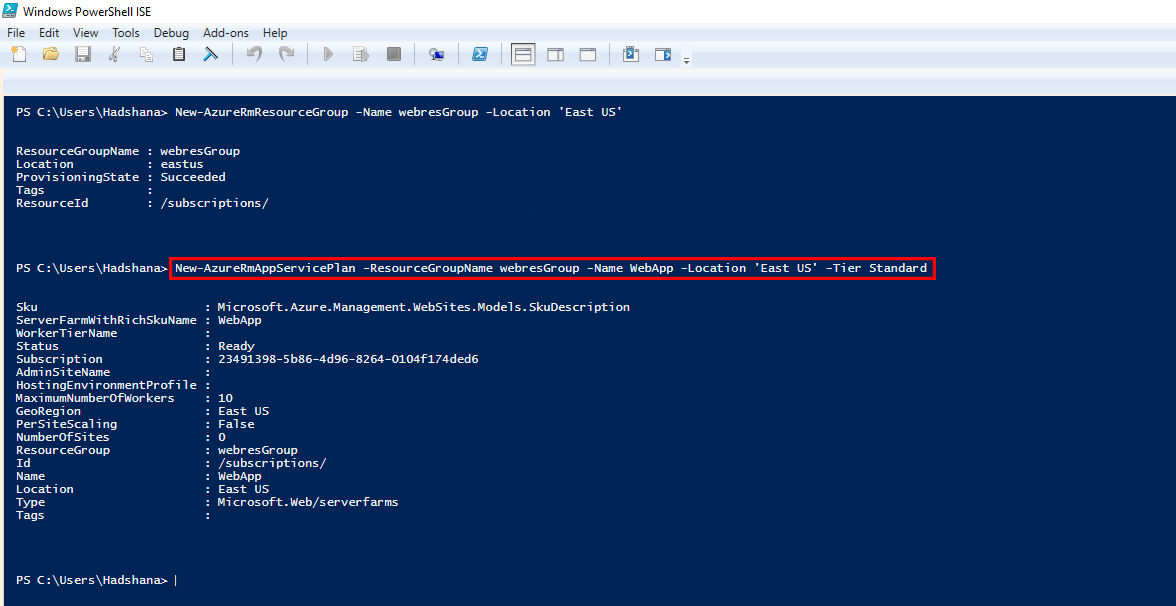Viewport: 1176px width, 606px height.
Task: Click the PerSiteScaling 'False' value
Action: tap(236, 424)
